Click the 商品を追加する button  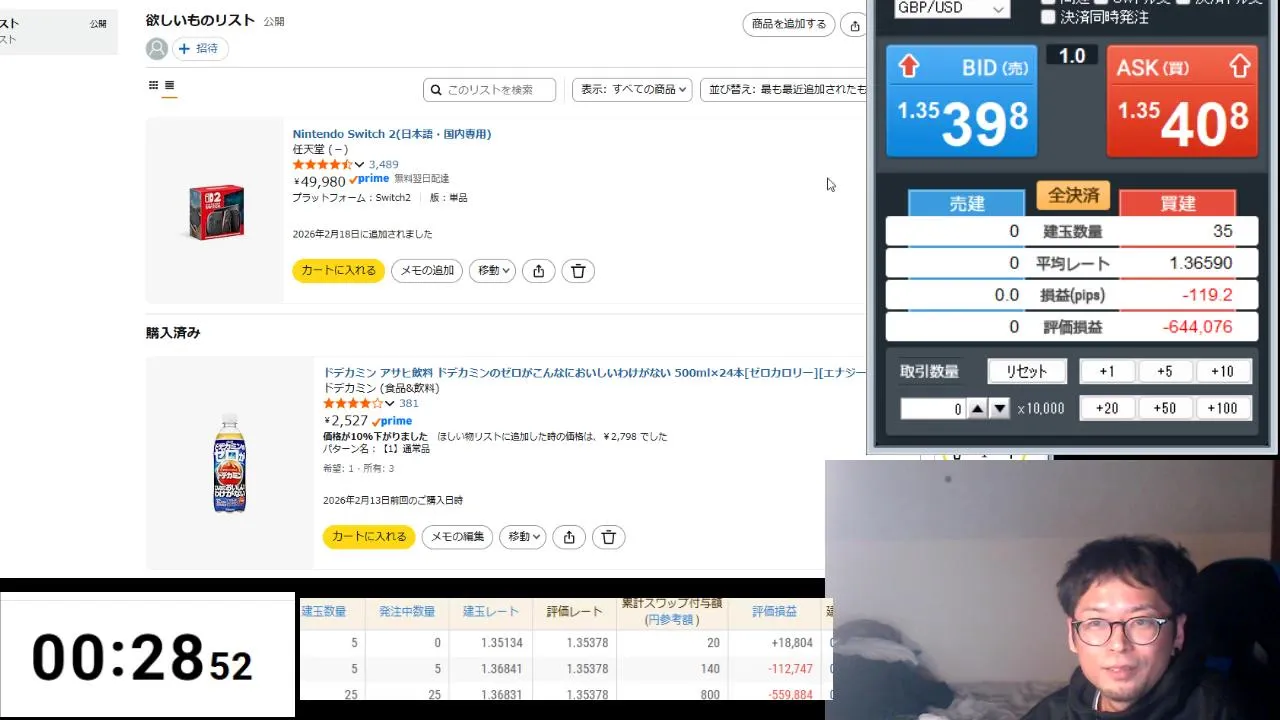point(789,25)
